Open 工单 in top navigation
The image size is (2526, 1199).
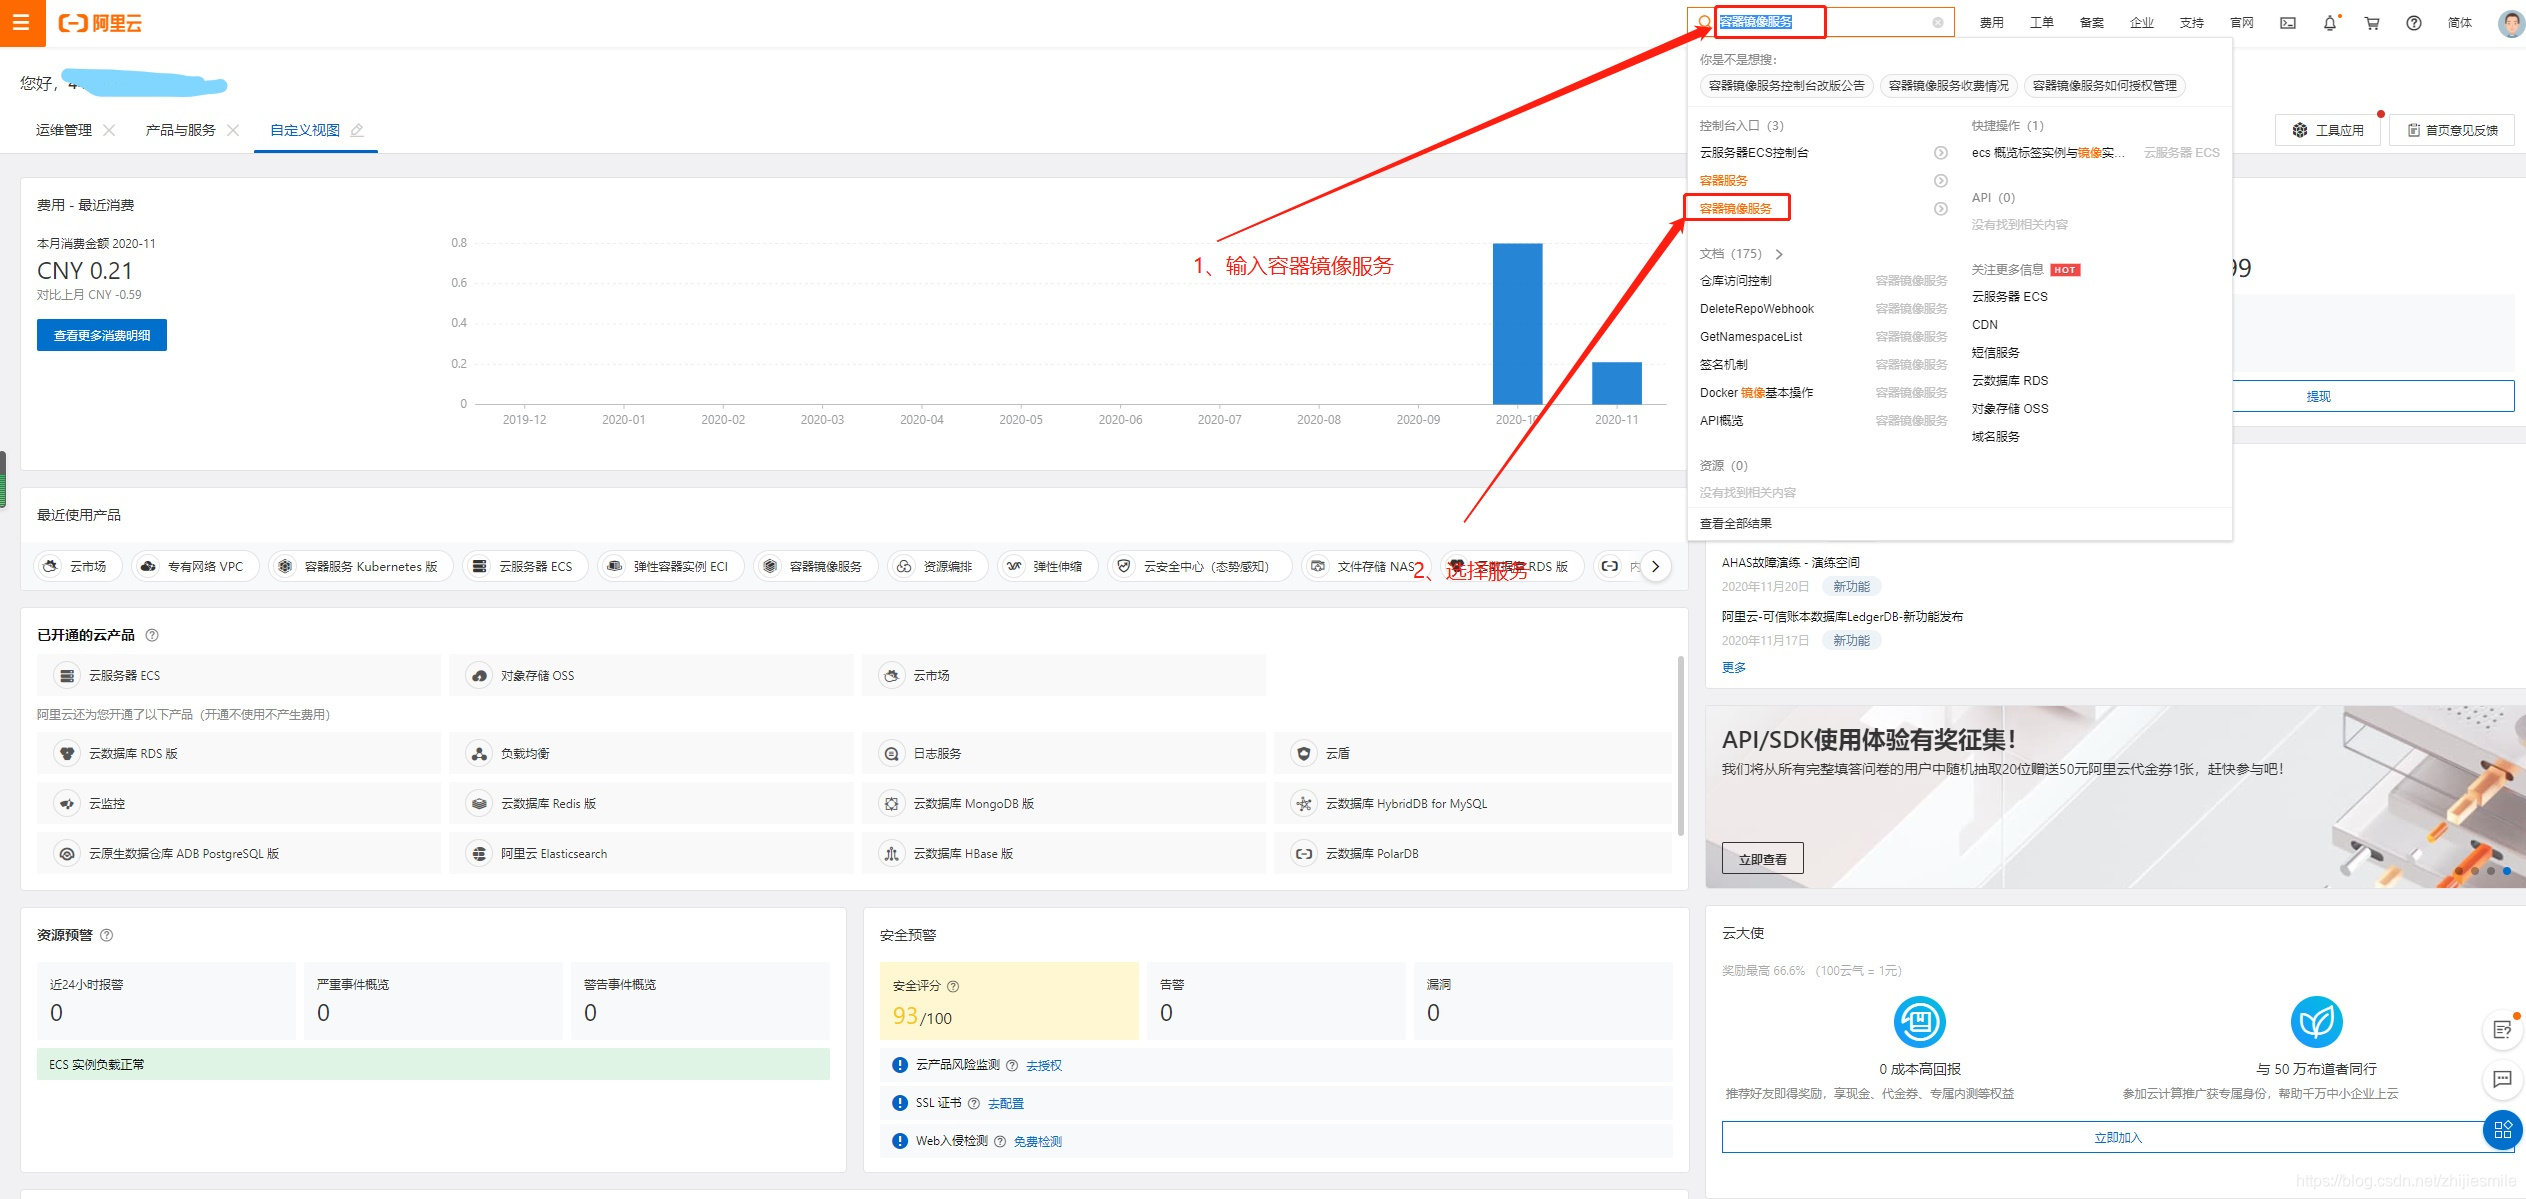click(2041, 23)
